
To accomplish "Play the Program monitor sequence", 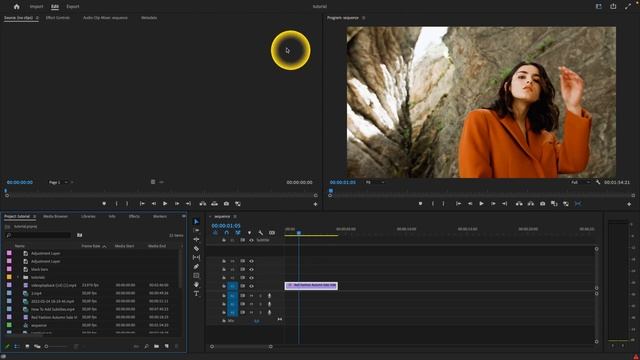I will coord(482,203).
